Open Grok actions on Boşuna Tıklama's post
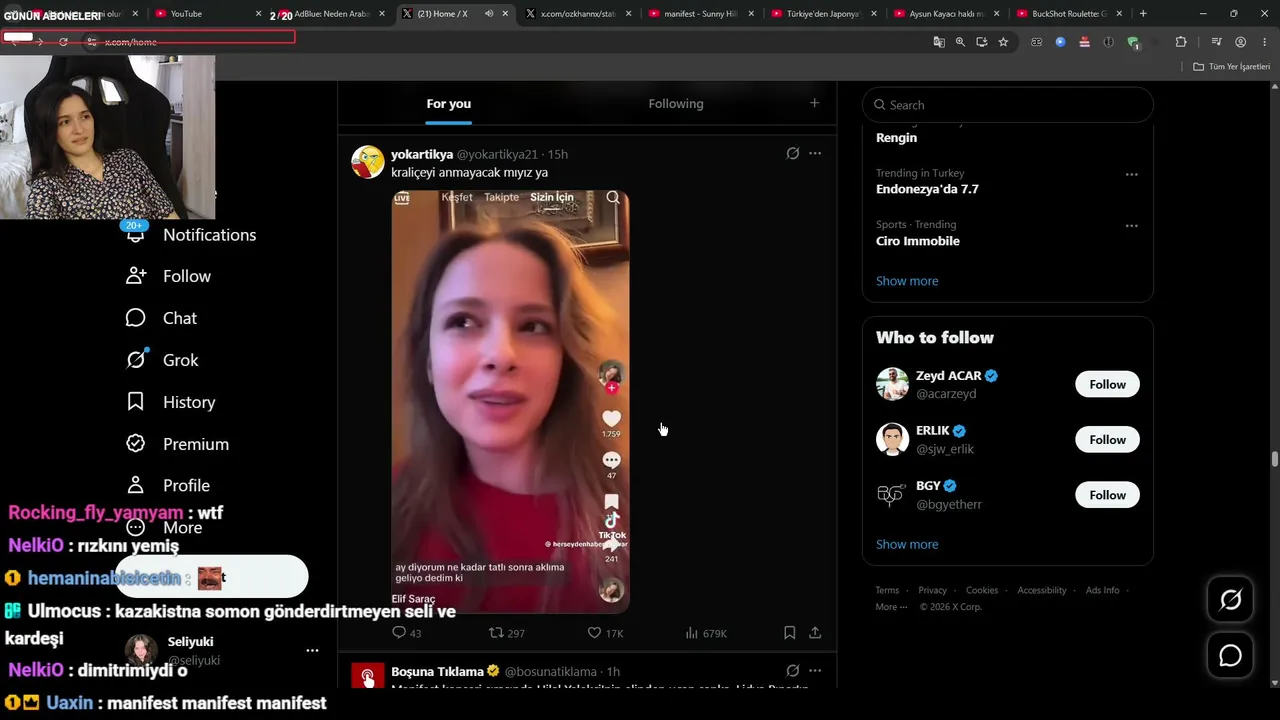Screen dimensions: 1280x720 click(792, 671)
